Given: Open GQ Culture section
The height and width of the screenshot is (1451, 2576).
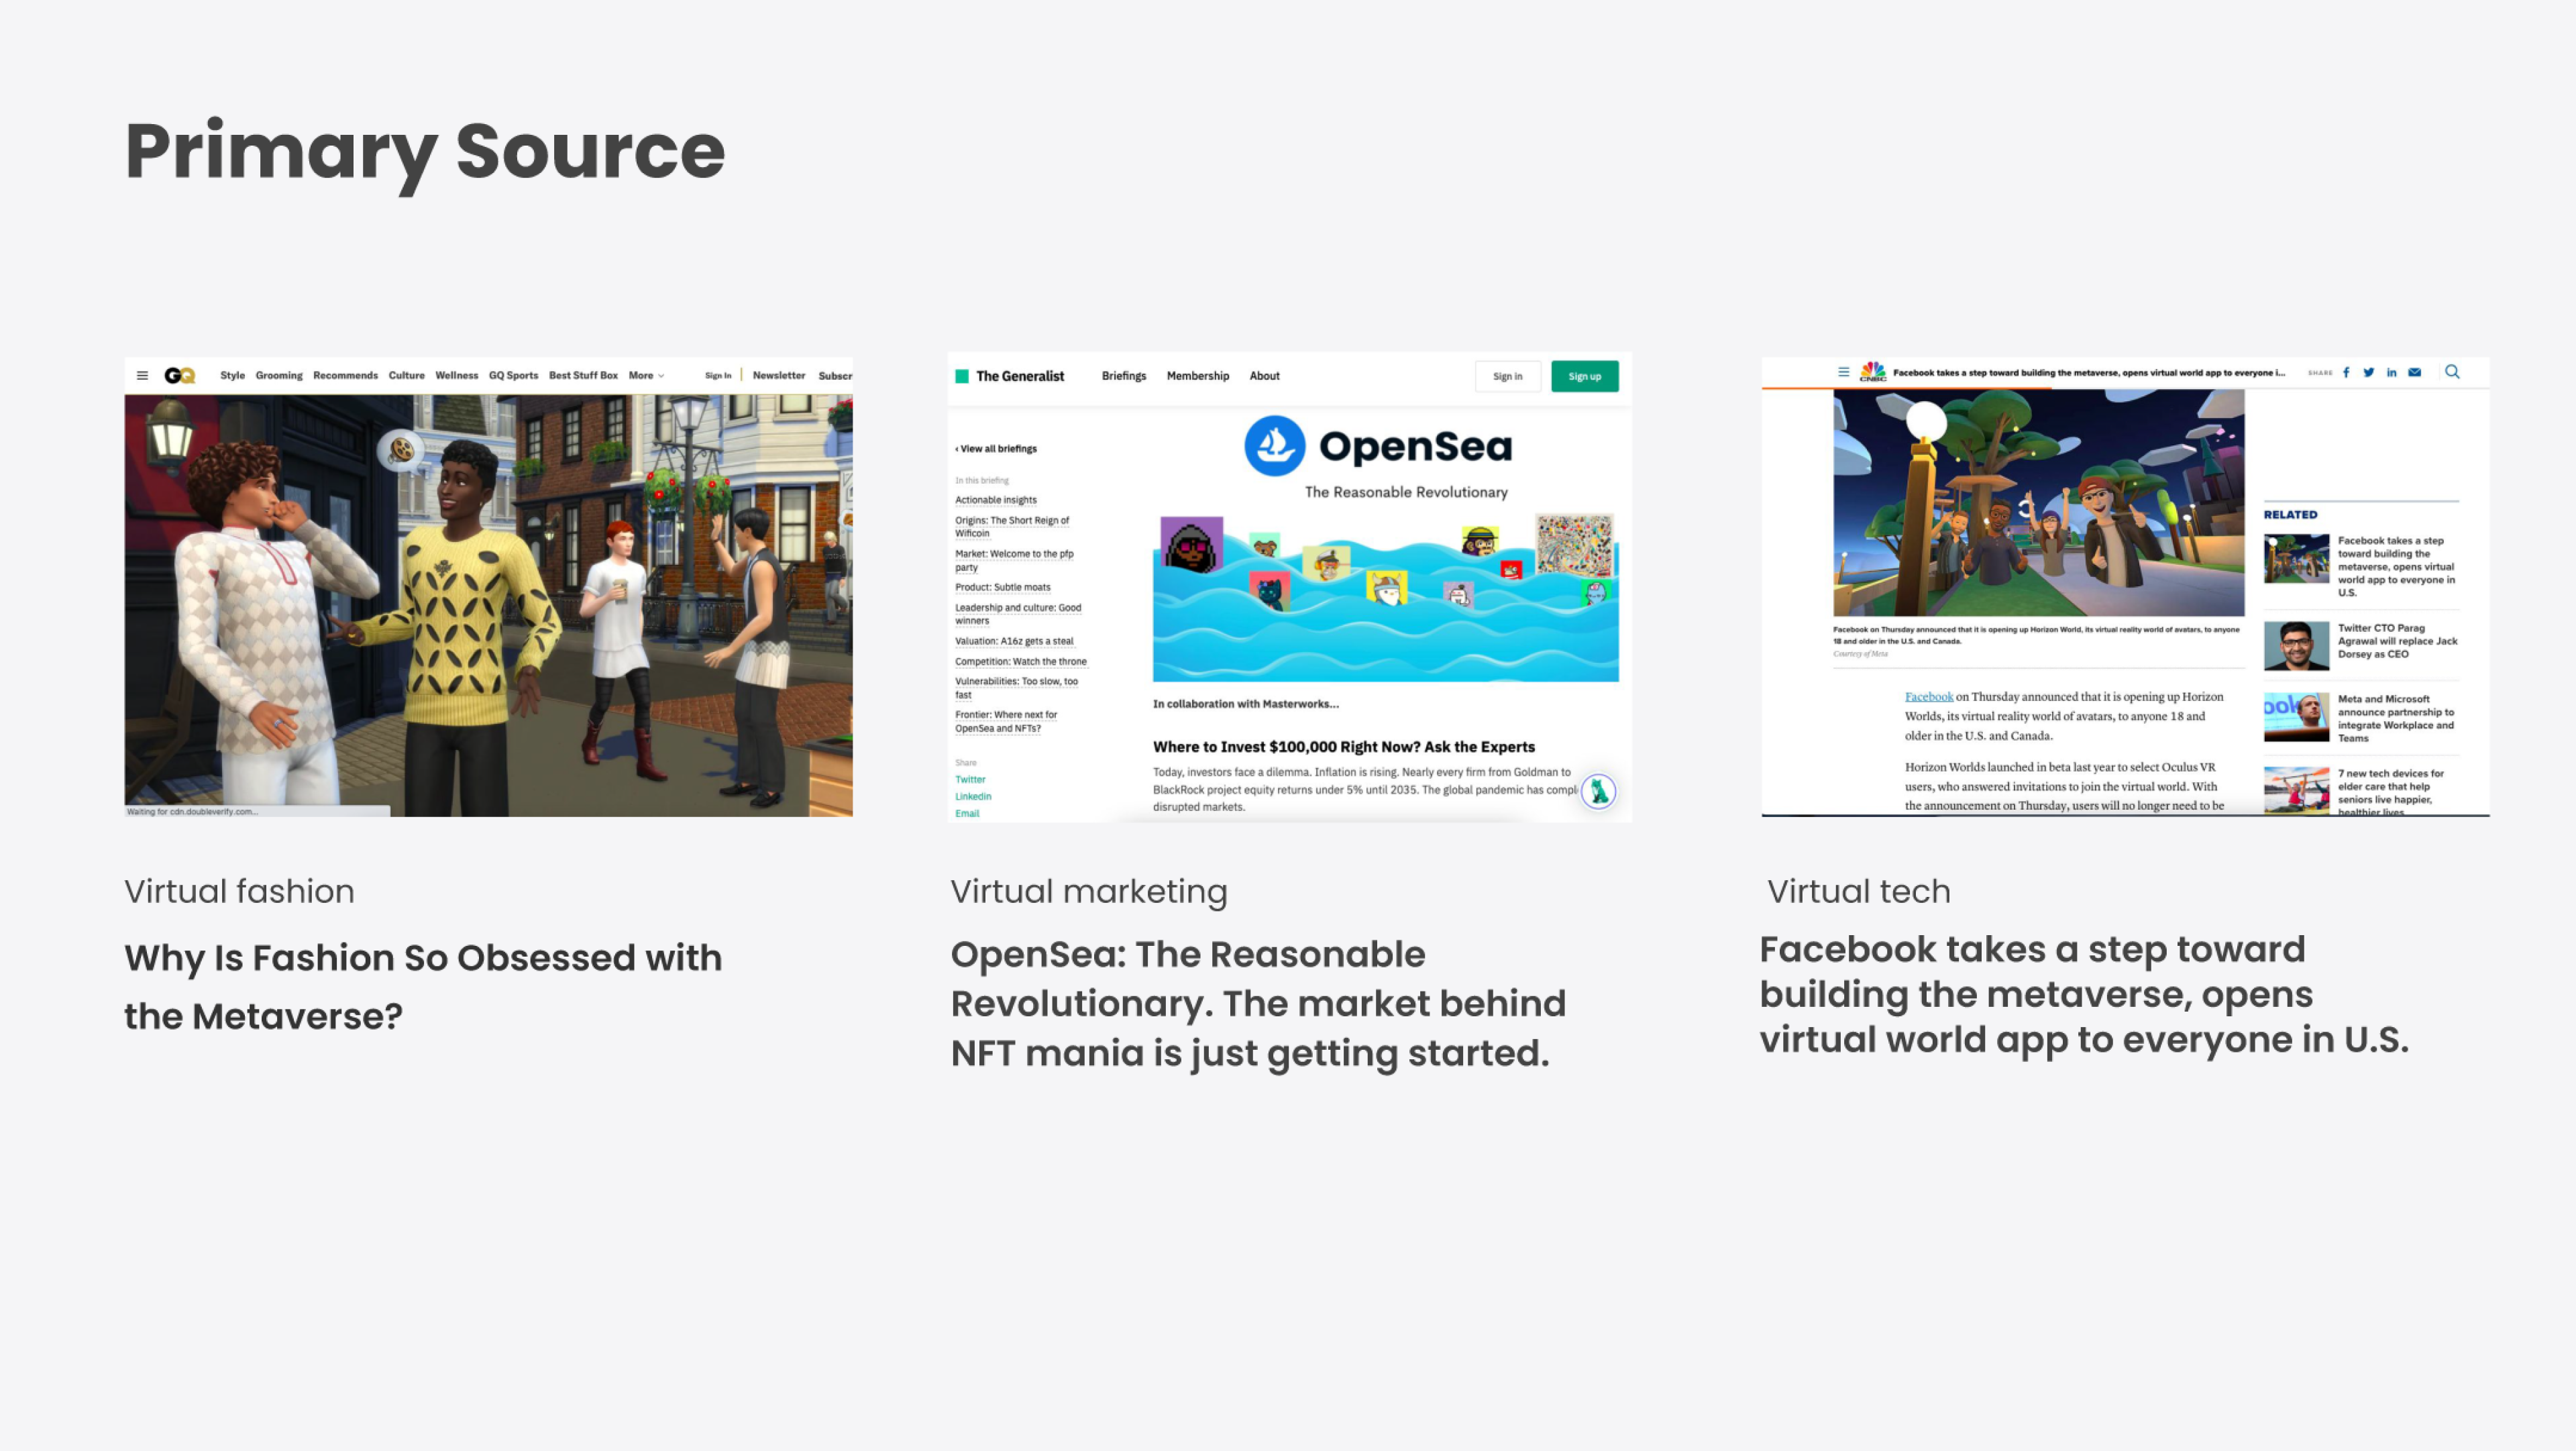Looking at the screenshot, I should 406,376.
